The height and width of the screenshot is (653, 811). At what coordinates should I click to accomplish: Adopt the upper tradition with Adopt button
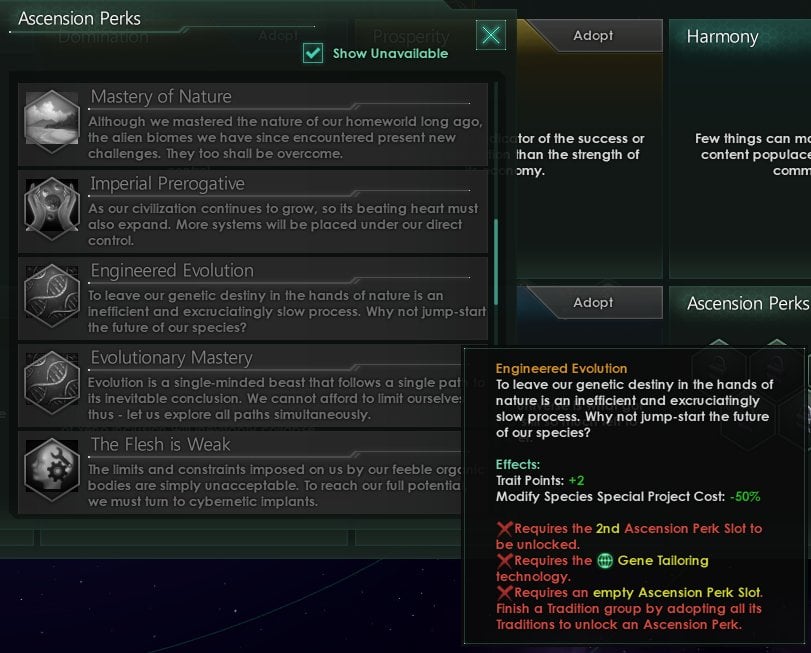click(x=593, y=36)
